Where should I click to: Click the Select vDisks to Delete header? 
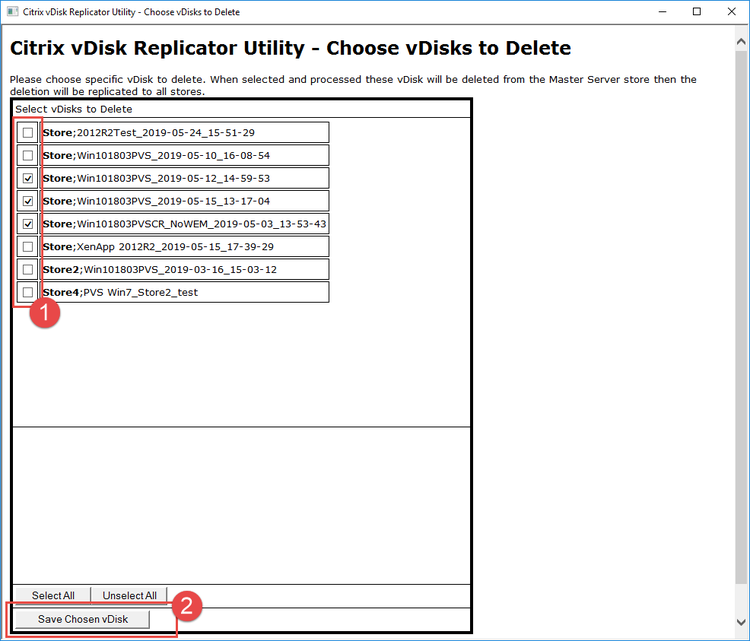[x=74, y=109]
